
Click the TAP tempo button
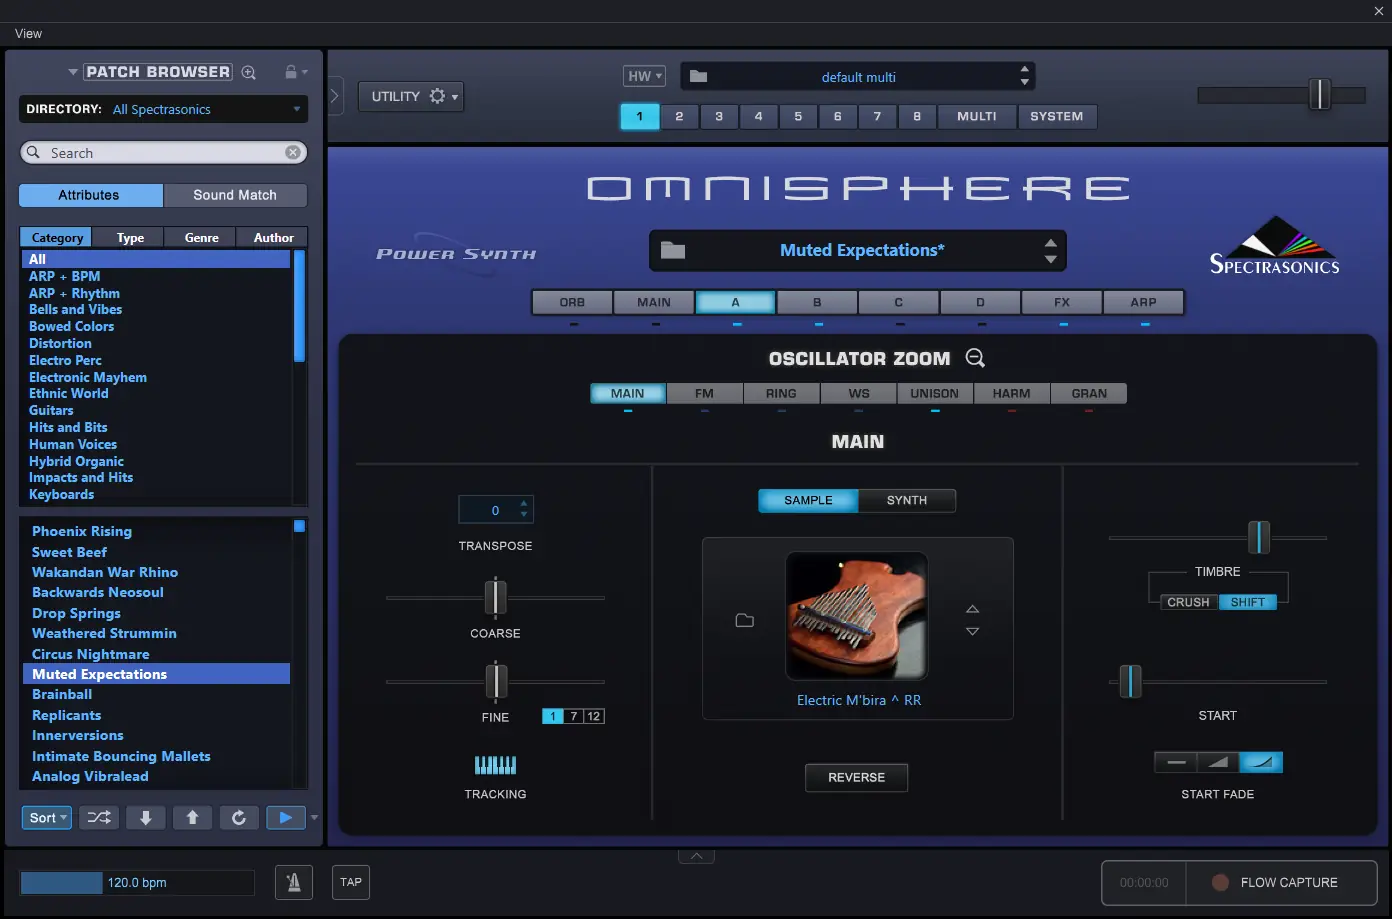[x=351, y=882]
